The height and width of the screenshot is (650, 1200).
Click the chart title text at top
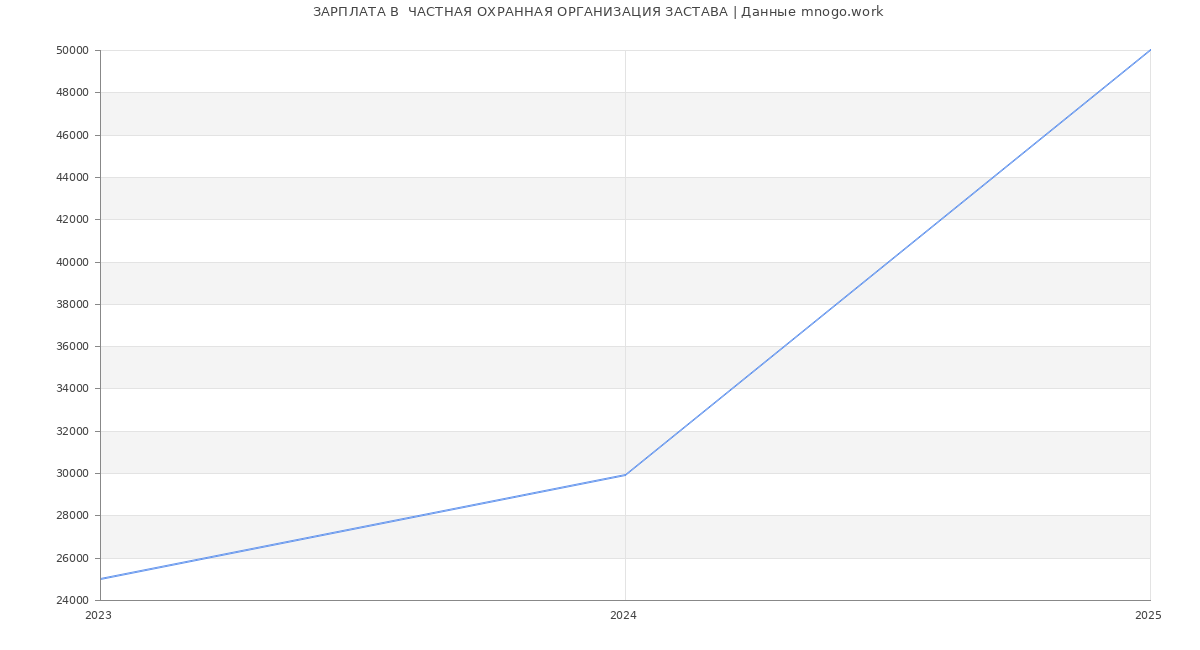598,12
